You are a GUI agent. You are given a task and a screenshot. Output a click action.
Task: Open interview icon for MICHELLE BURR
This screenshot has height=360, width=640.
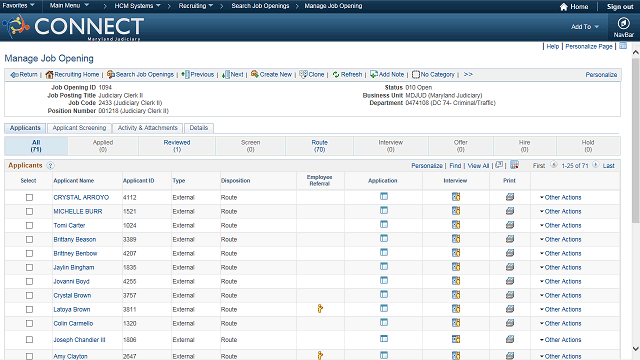coord(456,211)
